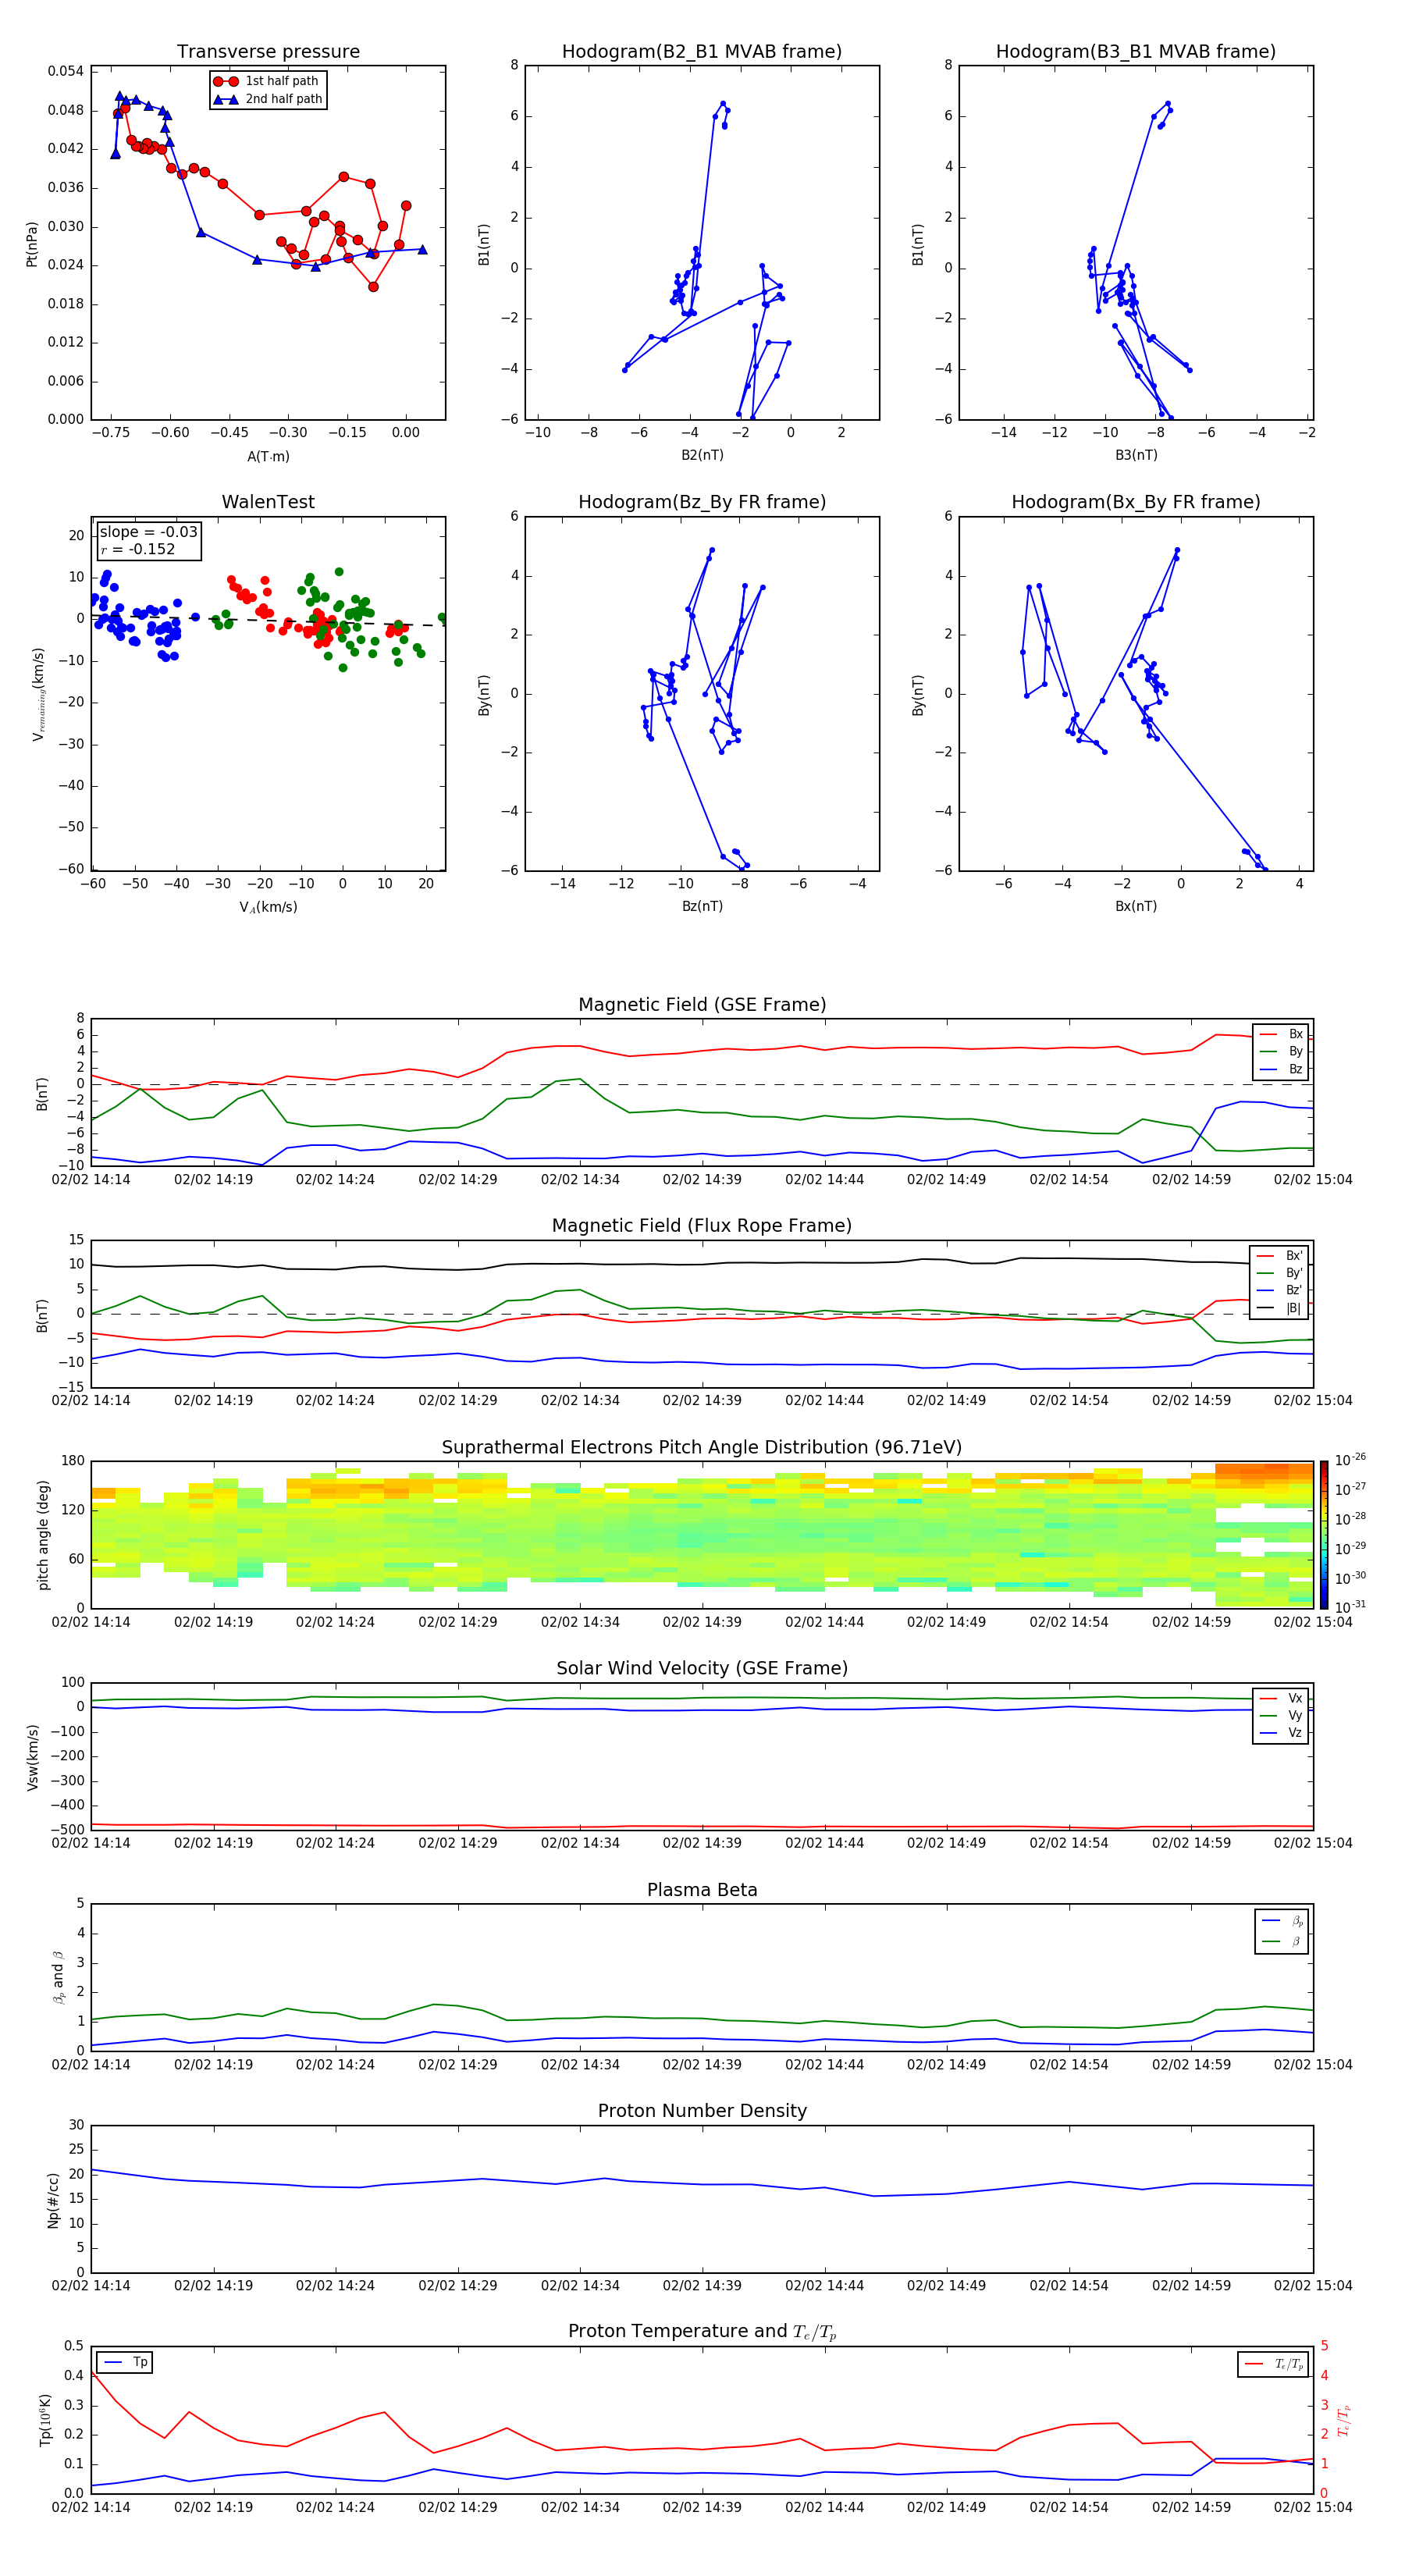The height and width of the screenshot is (2576, 1405).
Task: Click 'A(T·m)' x-axis label
Action: pyautogui.click(x=268, y=457)
